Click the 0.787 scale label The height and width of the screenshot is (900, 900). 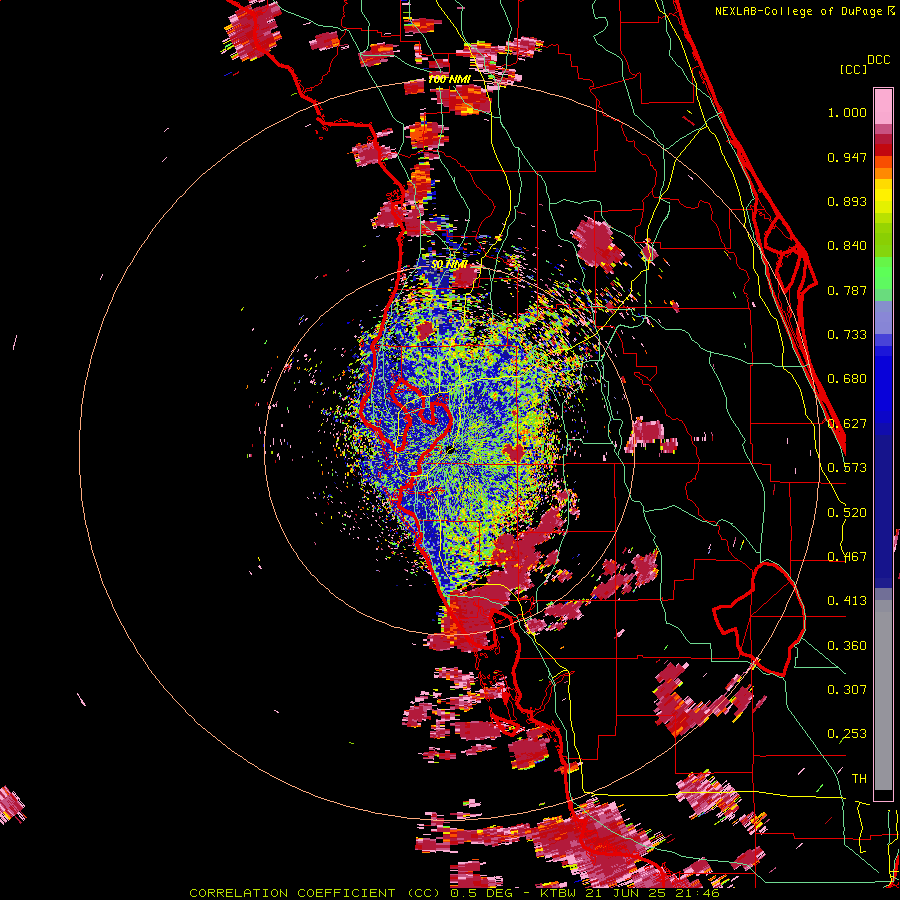(x=847, y=290)
